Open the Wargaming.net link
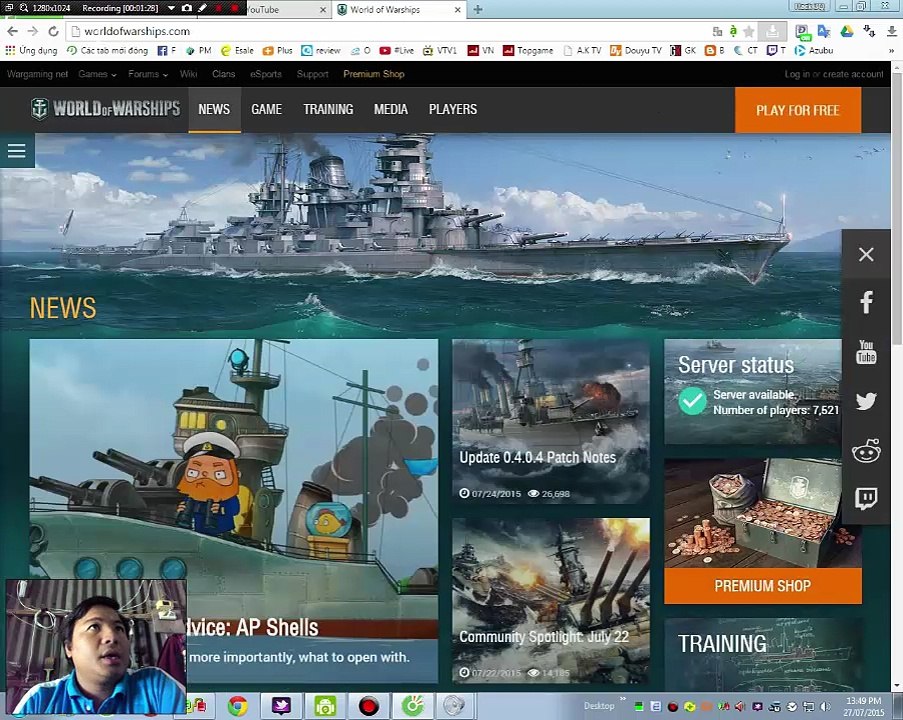903x720 pixels. coord(37,74)
